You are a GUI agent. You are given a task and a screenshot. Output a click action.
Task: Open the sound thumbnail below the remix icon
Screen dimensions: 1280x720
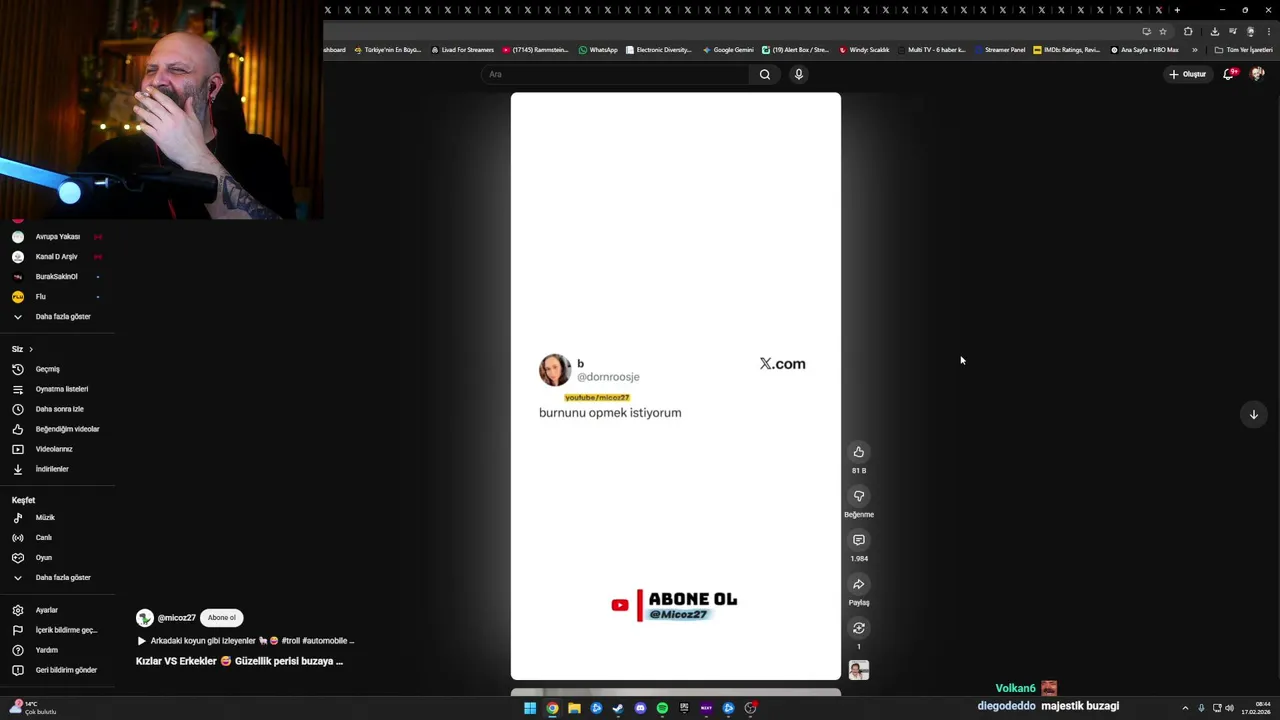[858, 670]
